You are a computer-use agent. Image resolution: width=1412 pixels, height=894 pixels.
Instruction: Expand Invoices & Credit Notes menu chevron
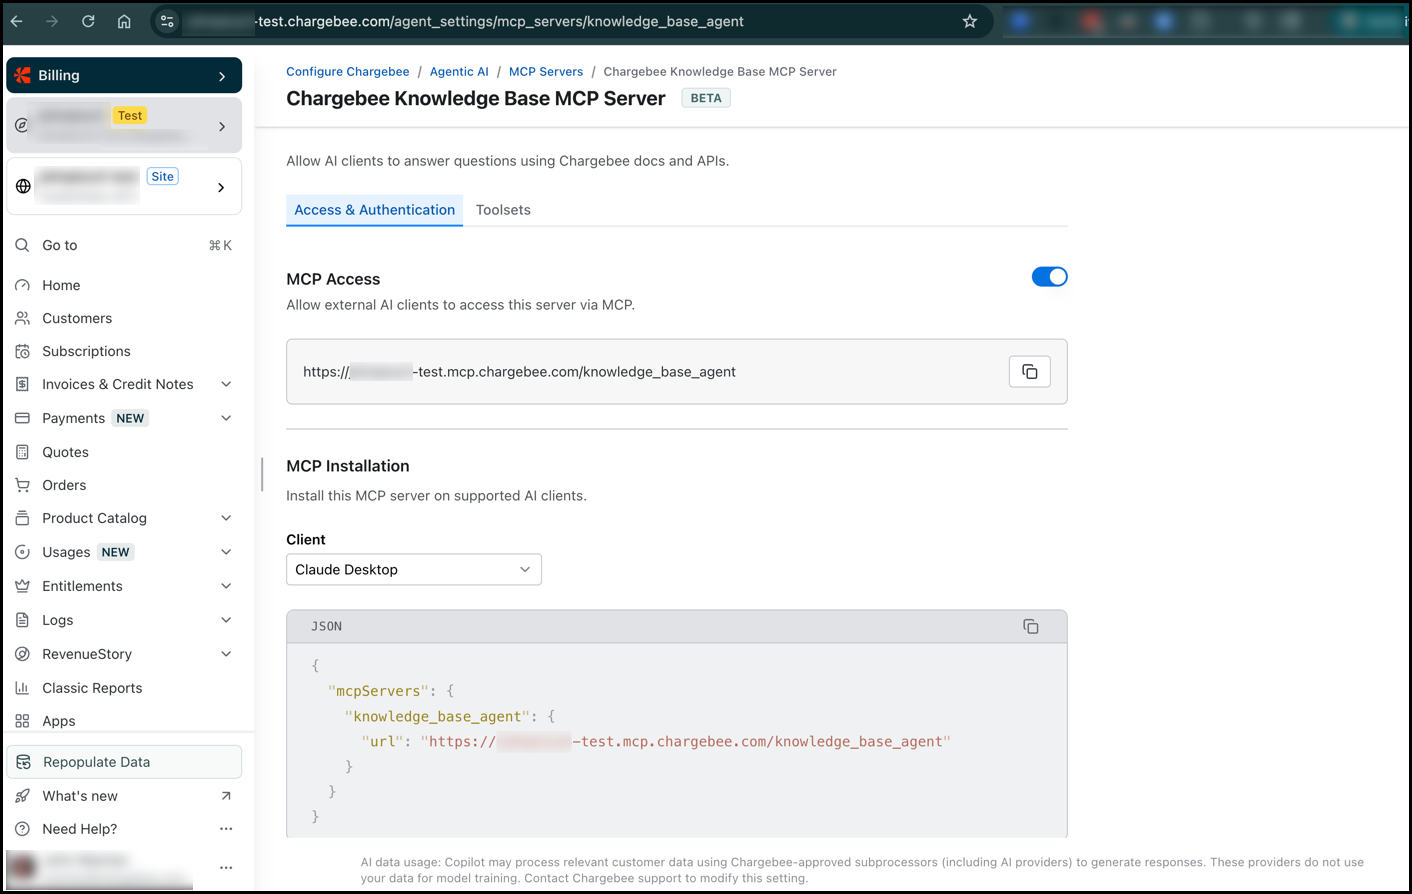coord(226,384)
